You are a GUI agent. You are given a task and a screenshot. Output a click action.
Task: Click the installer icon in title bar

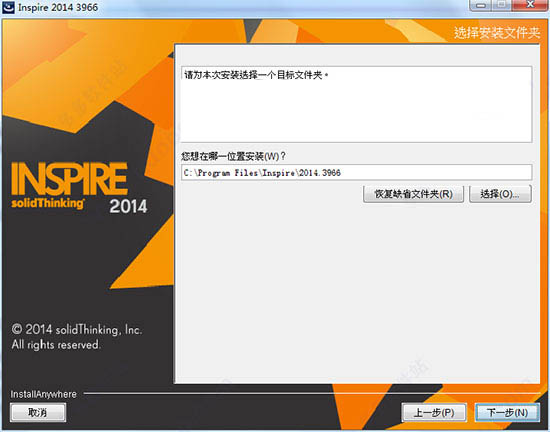pyautogui.click(x=8, y=7)
